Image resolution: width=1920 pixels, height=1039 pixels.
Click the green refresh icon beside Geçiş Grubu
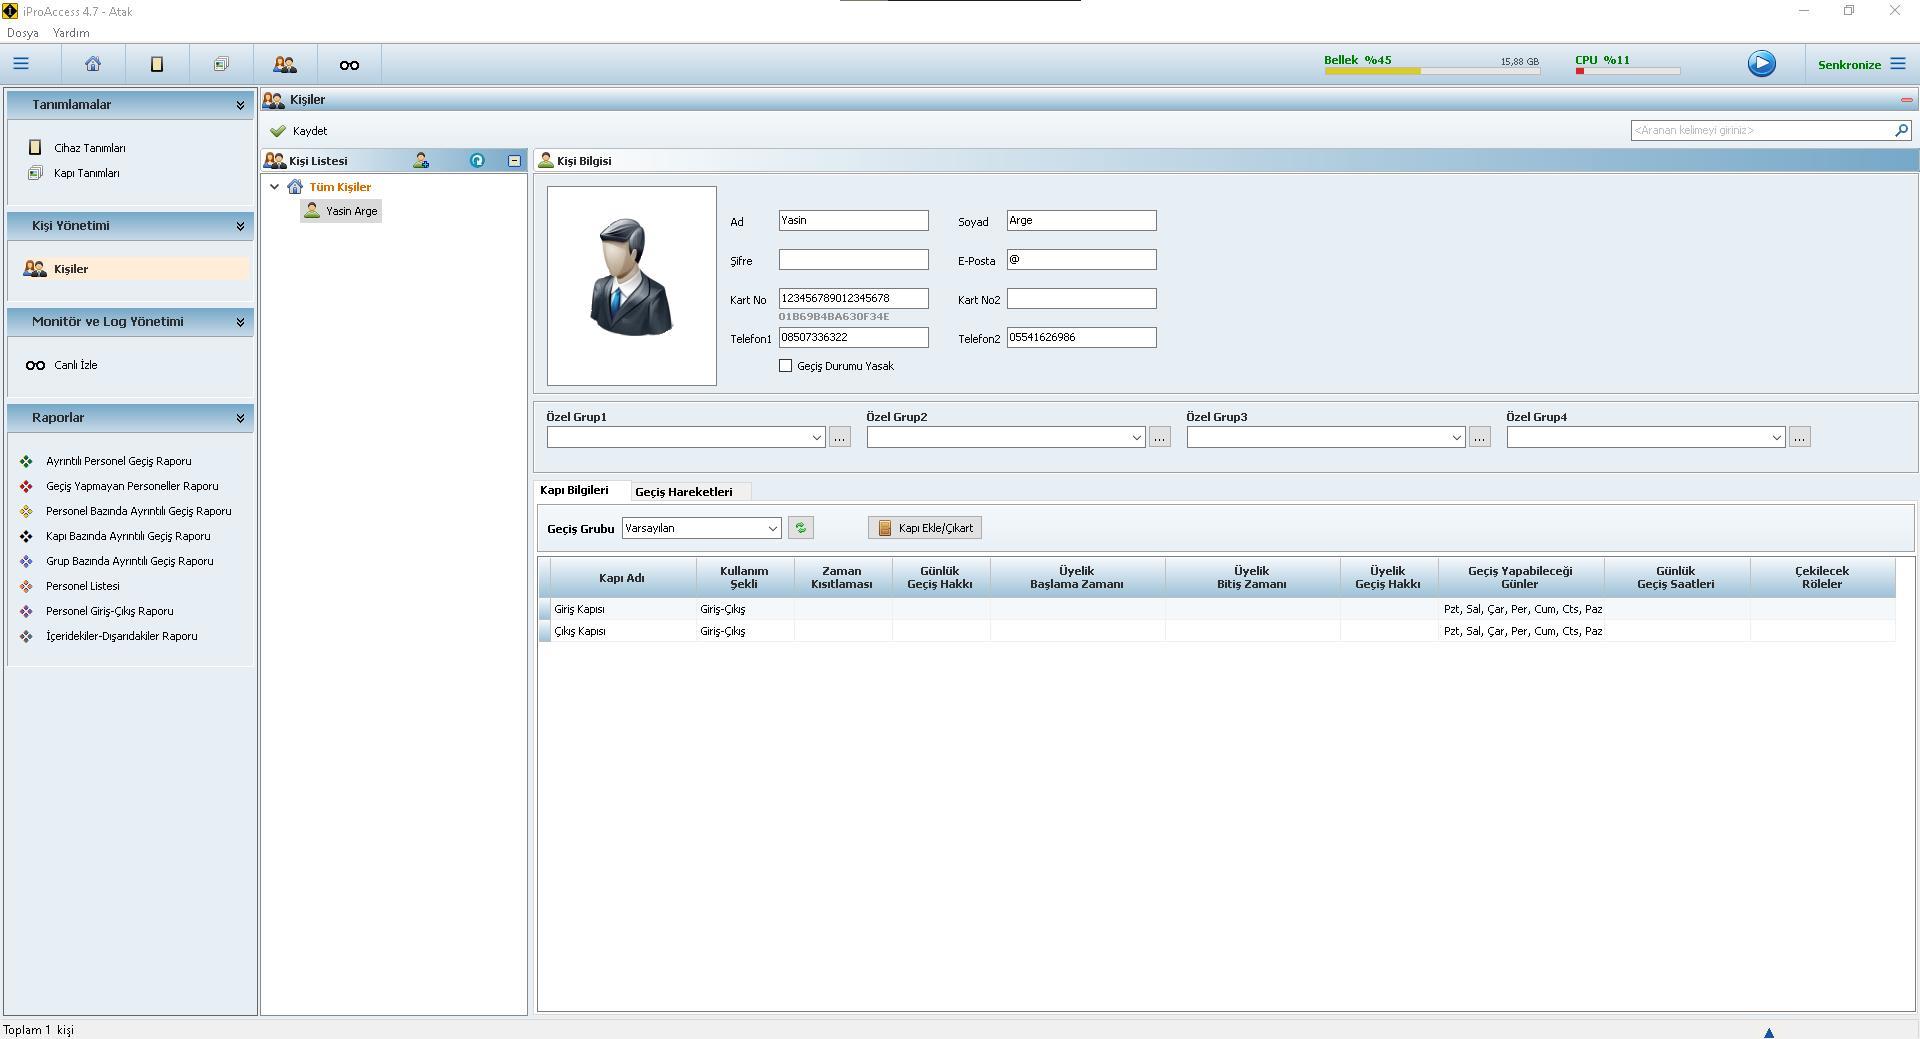click(800, 528)
